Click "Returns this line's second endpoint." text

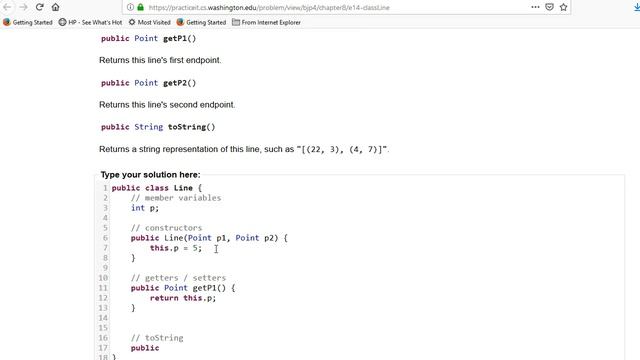(167, 105)
